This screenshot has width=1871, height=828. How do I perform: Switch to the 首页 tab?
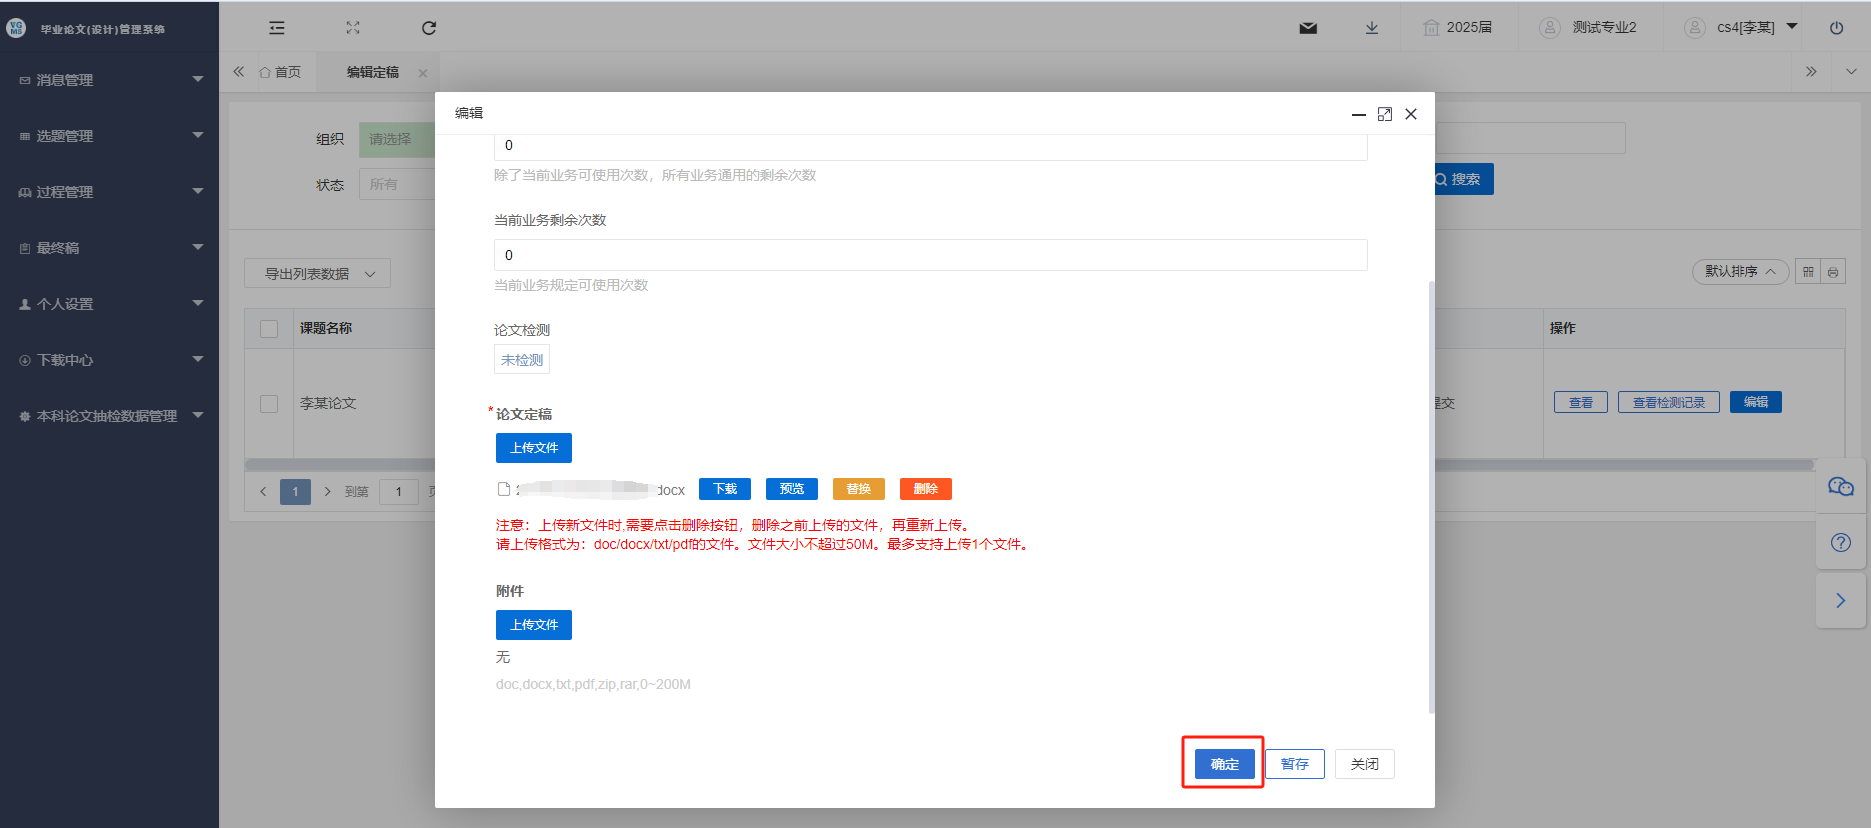coord(280,72)
